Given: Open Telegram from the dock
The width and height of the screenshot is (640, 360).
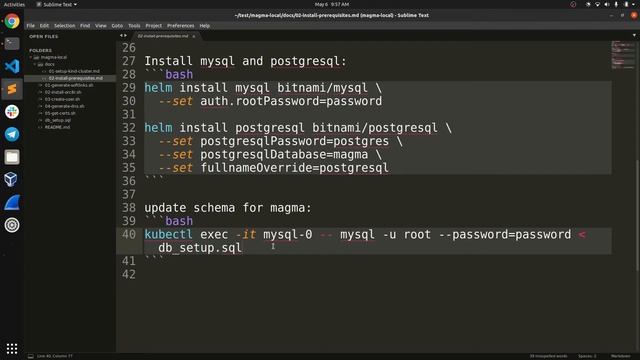Looking at the screenshot, I should (x=12, y=134).
